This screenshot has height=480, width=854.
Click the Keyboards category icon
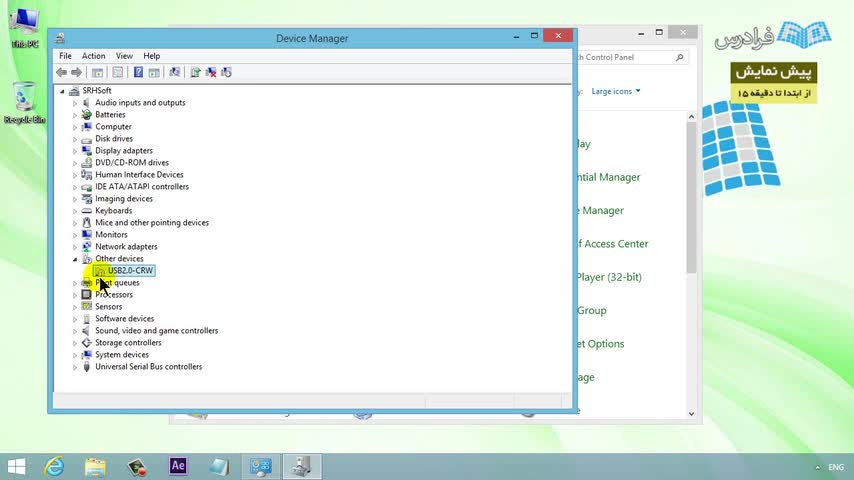point(87,210)
